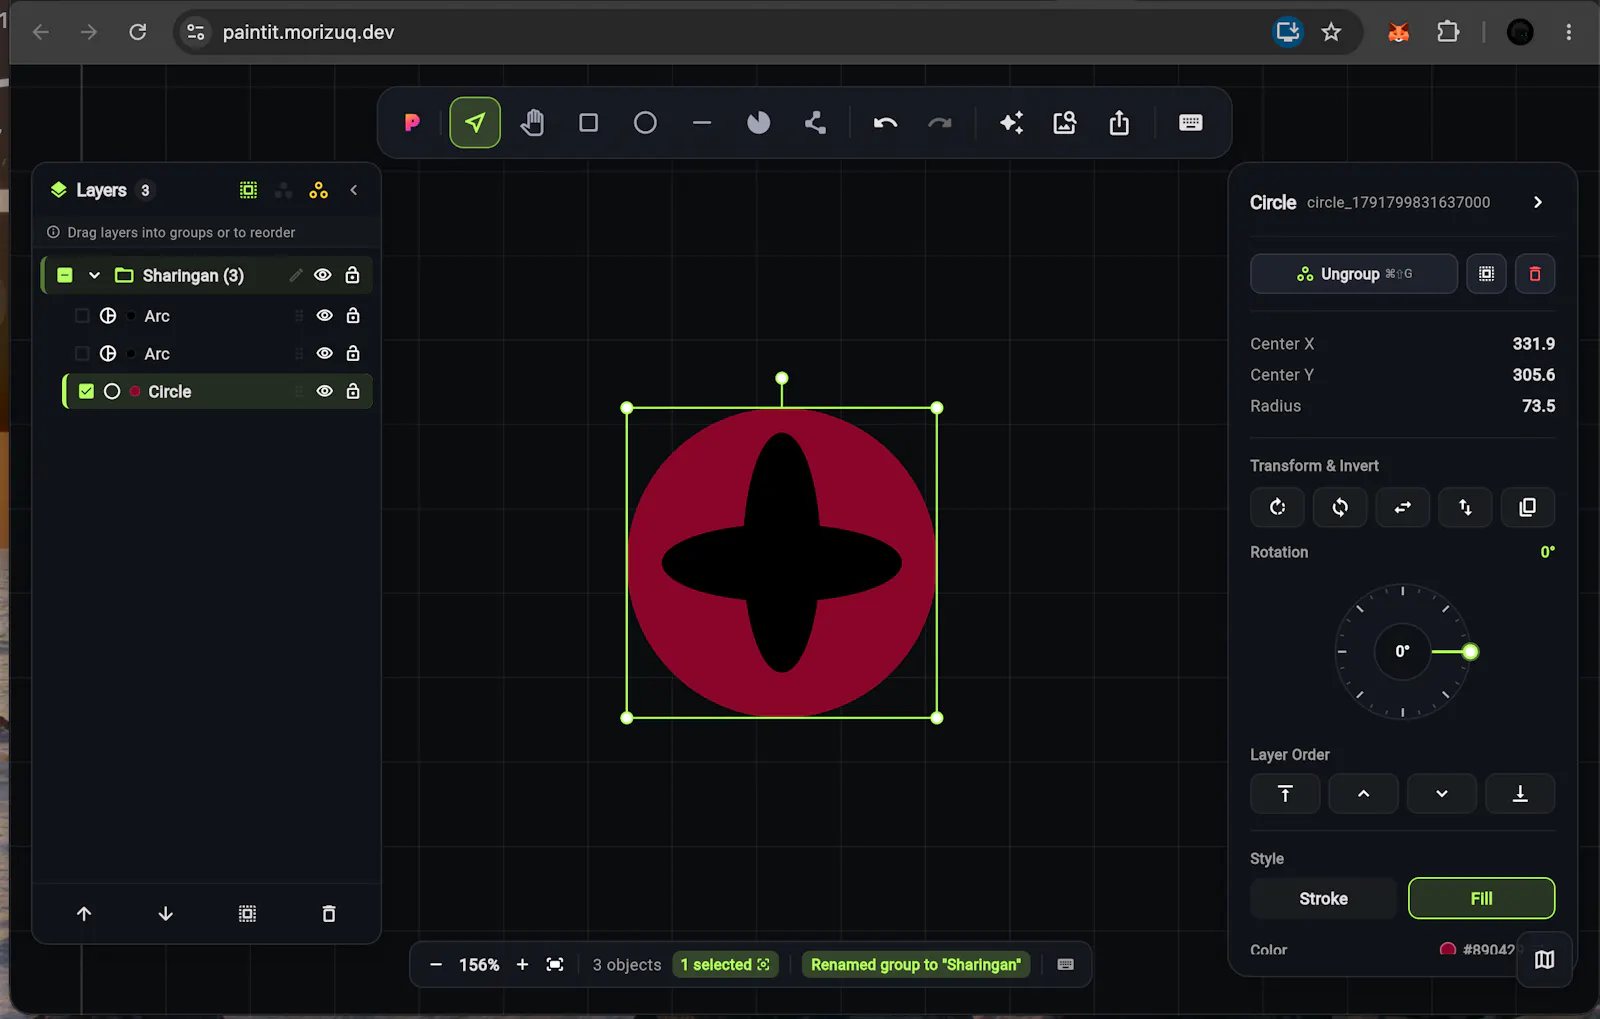Hide the Sharingan group with eye icon

[323, 275]
